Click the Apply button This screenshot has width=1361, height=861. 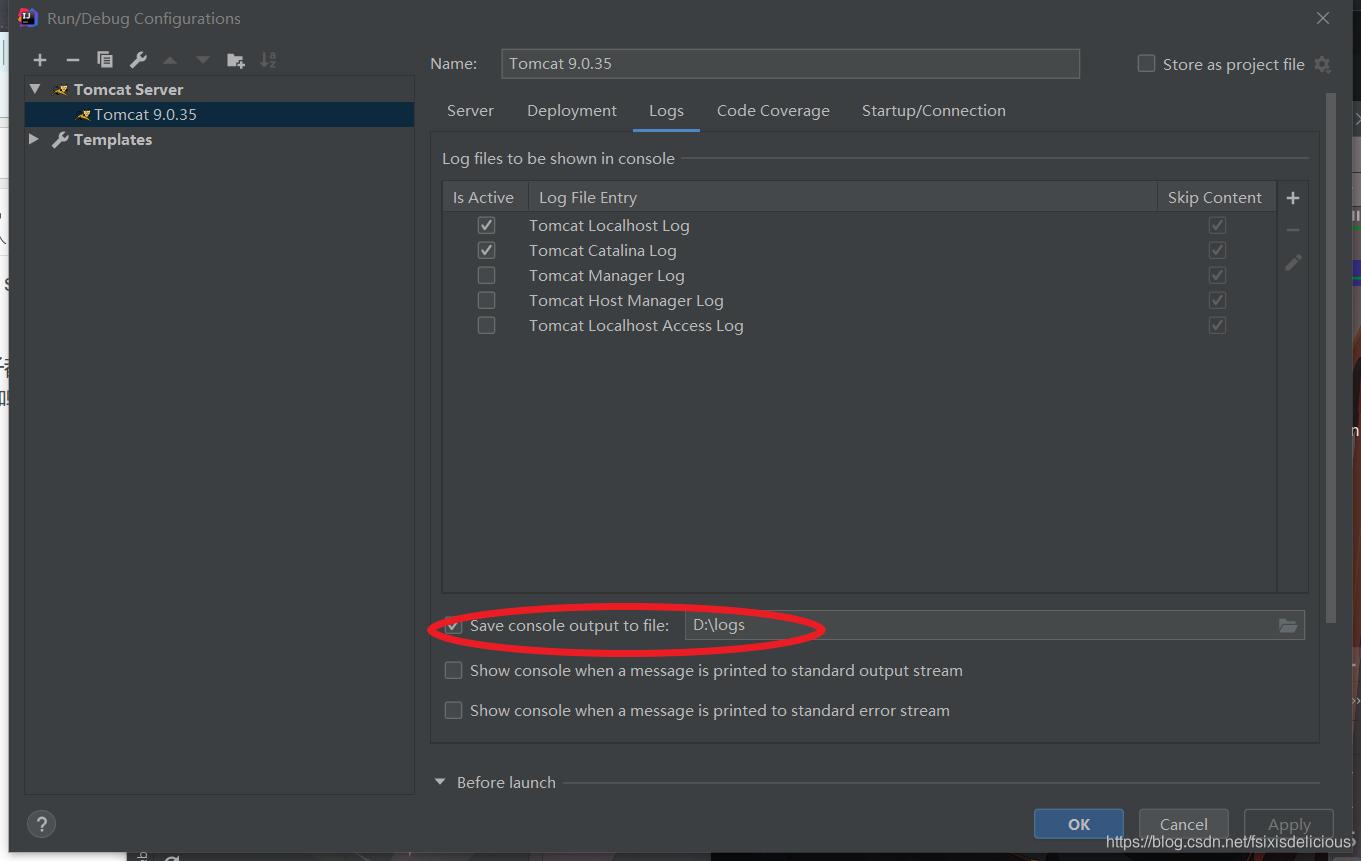pyautogui.click(x=1289, y=824)
